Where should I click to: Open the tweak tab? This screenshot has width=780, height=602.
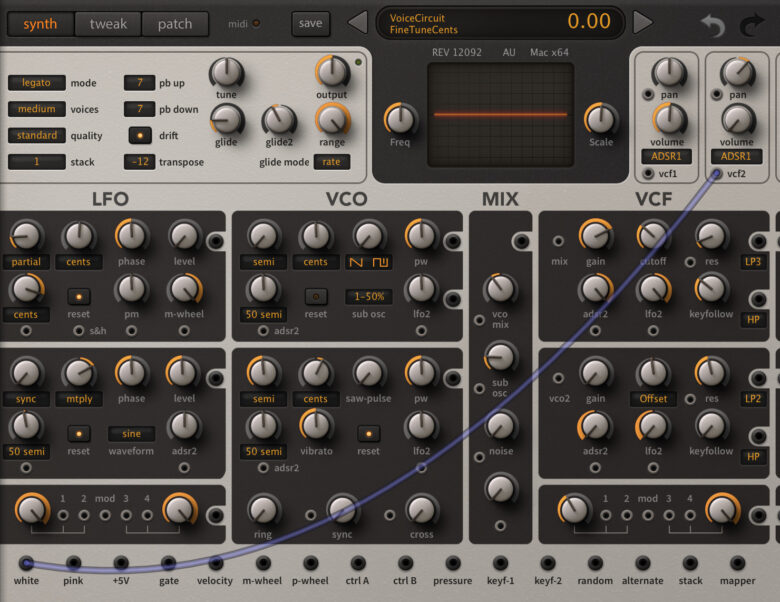[x=108, y=24]
